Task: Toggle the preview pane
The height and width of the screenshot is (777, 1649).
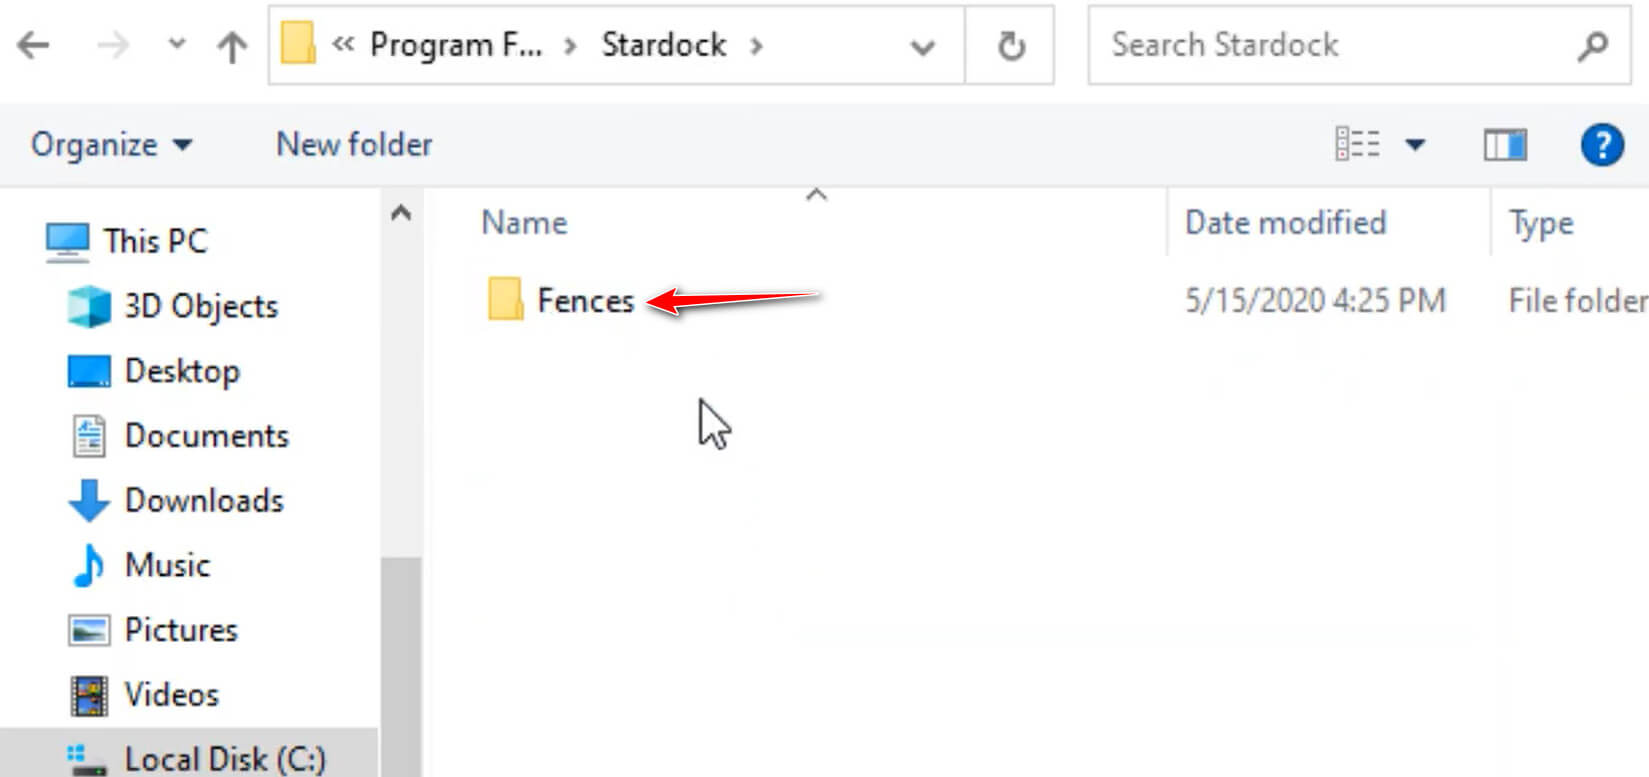Action: click(x=1504, y=145)
